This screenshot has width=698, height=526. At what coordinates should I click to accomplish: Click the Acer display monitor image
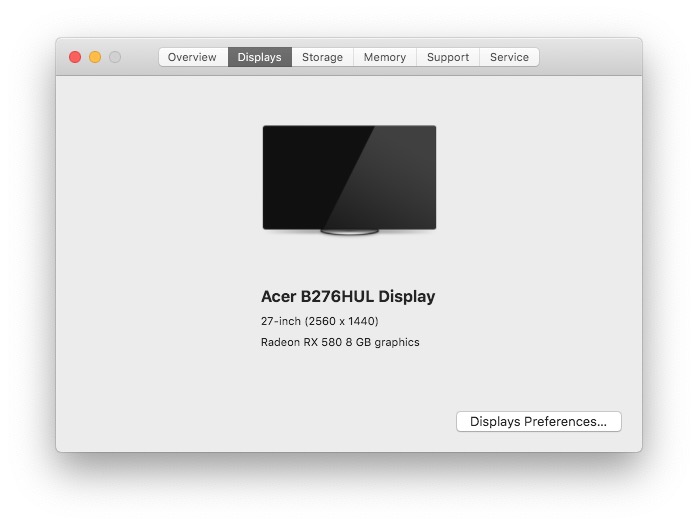(349, 180)
